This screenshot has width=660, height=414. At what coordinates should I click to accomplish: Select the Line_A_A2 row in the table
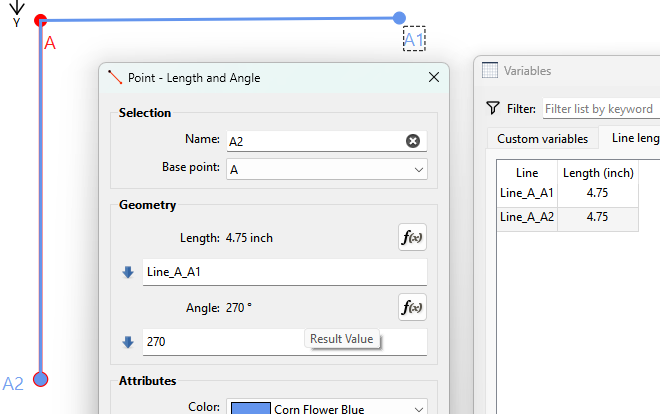click(526, 216)
